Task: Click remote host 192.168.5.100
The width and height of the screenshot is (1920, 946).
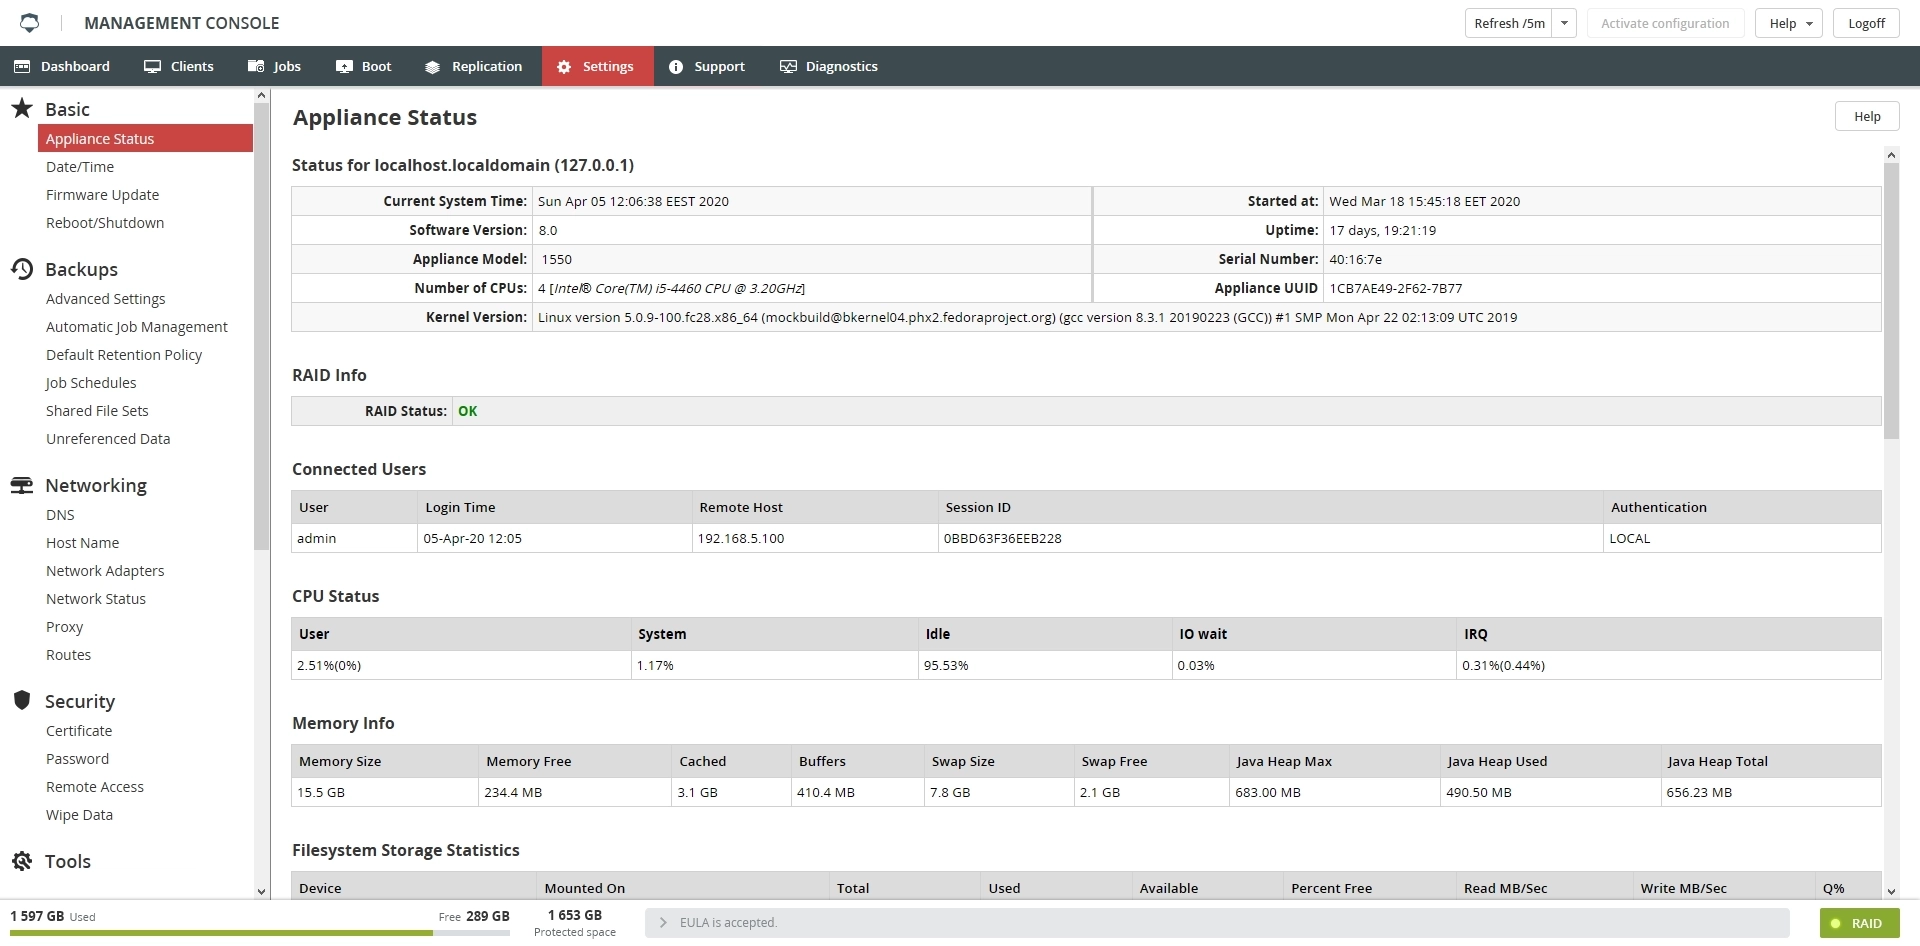Action: (x=741, y=538)
